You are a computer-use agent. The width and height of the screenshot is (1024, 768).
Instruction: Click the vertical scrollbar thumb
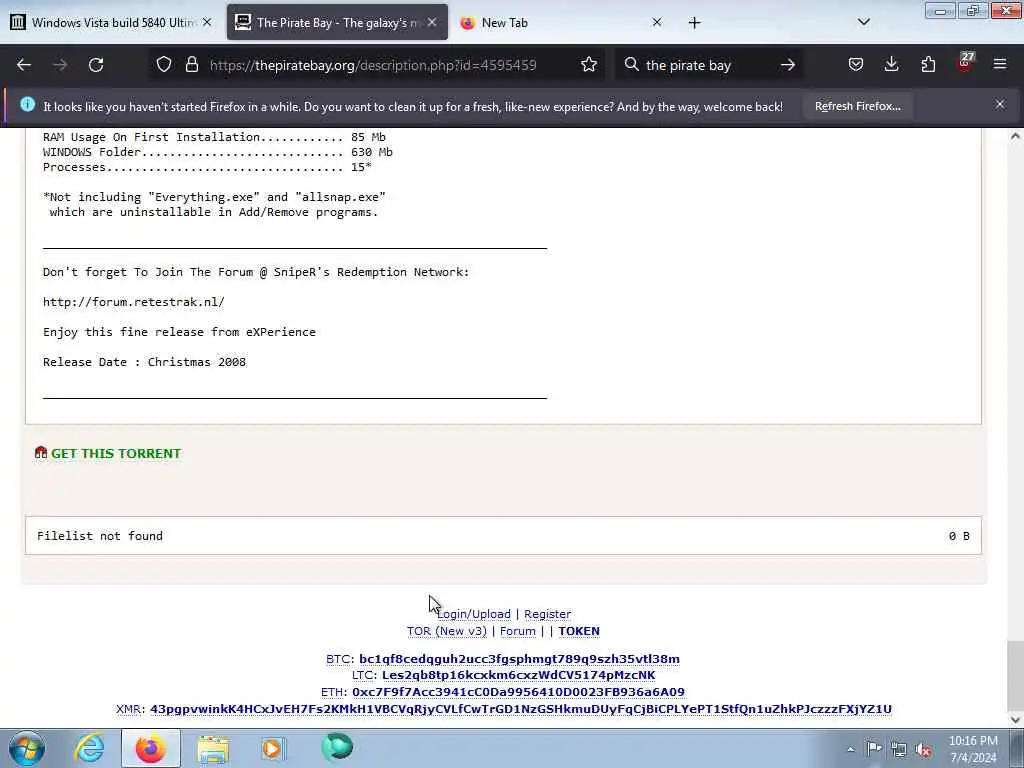[x=1016, y=673]
